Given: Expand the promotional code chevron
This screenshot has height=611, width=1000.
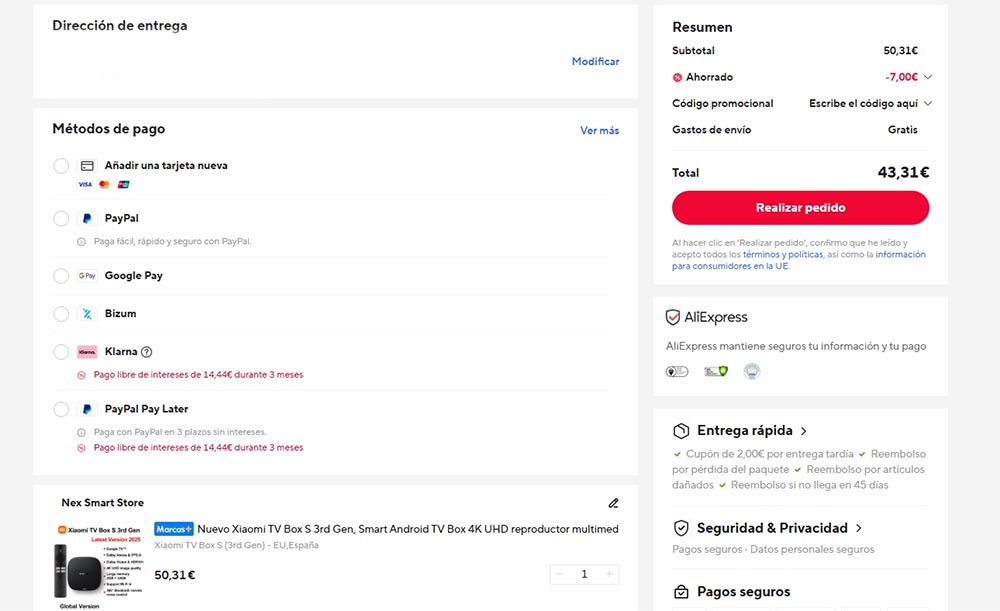Looking at the screenshot, I should 928,103.
